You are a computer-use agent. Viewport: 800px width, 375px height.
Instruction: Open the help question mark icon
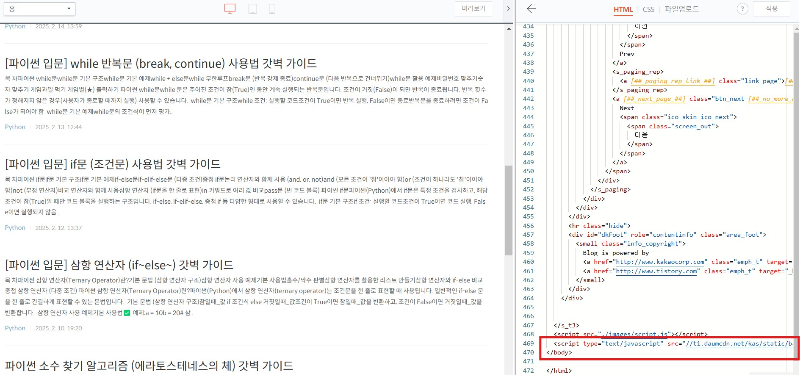pyautogui.click(x=742, y=9)
